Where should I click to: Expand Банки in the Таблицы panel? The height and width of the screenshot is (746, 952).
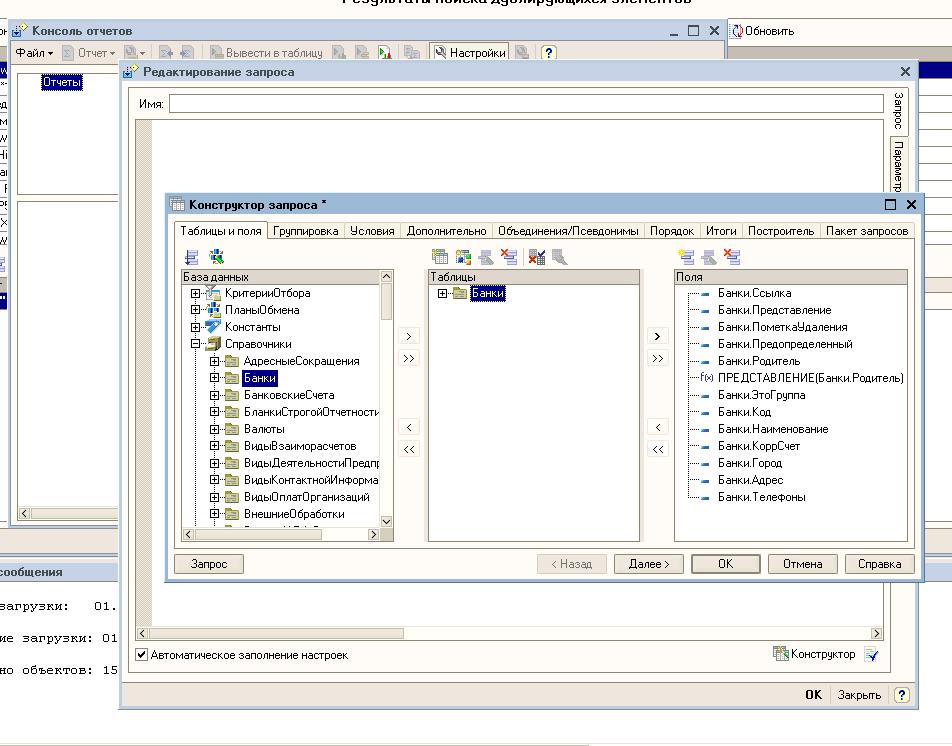[442, 293]
